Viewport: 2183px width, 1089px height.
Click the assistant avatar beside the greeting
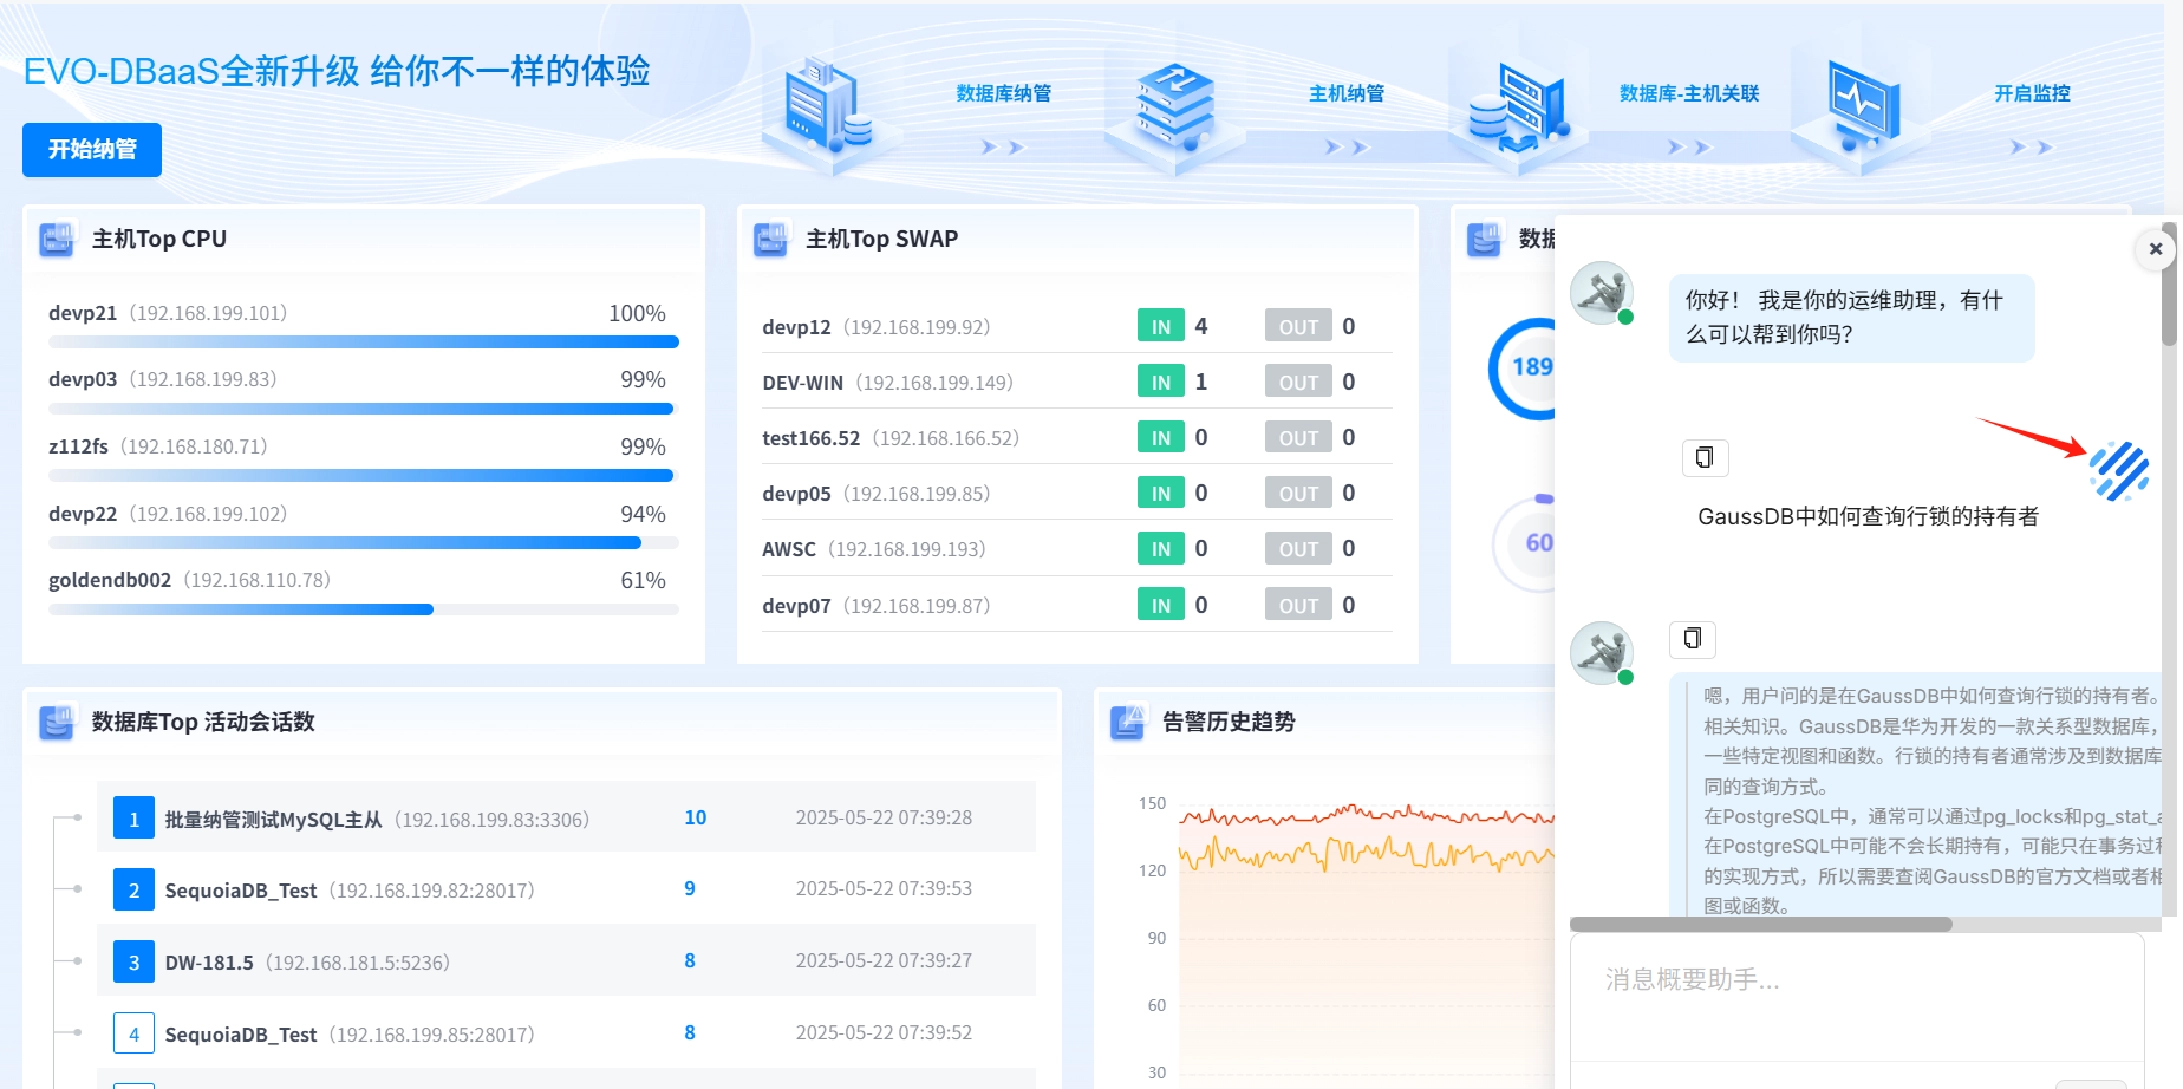tap(1602, 293)
